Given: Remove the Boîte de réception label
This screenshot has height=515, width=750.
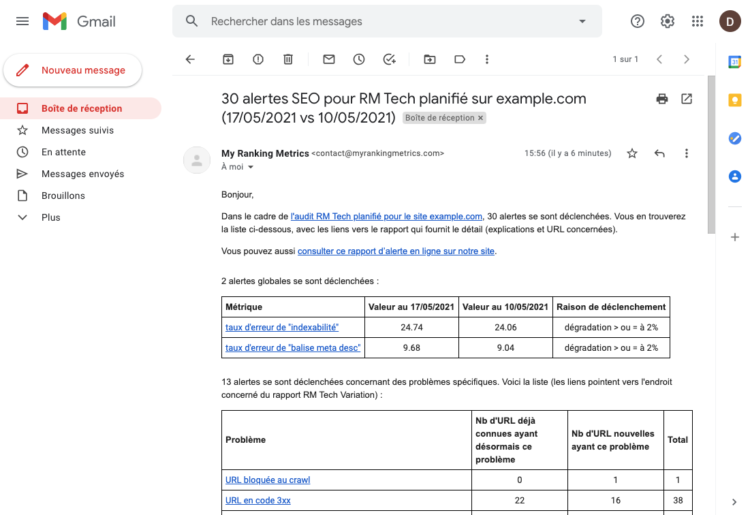Looking at the screenshot, I should (480, 118).
